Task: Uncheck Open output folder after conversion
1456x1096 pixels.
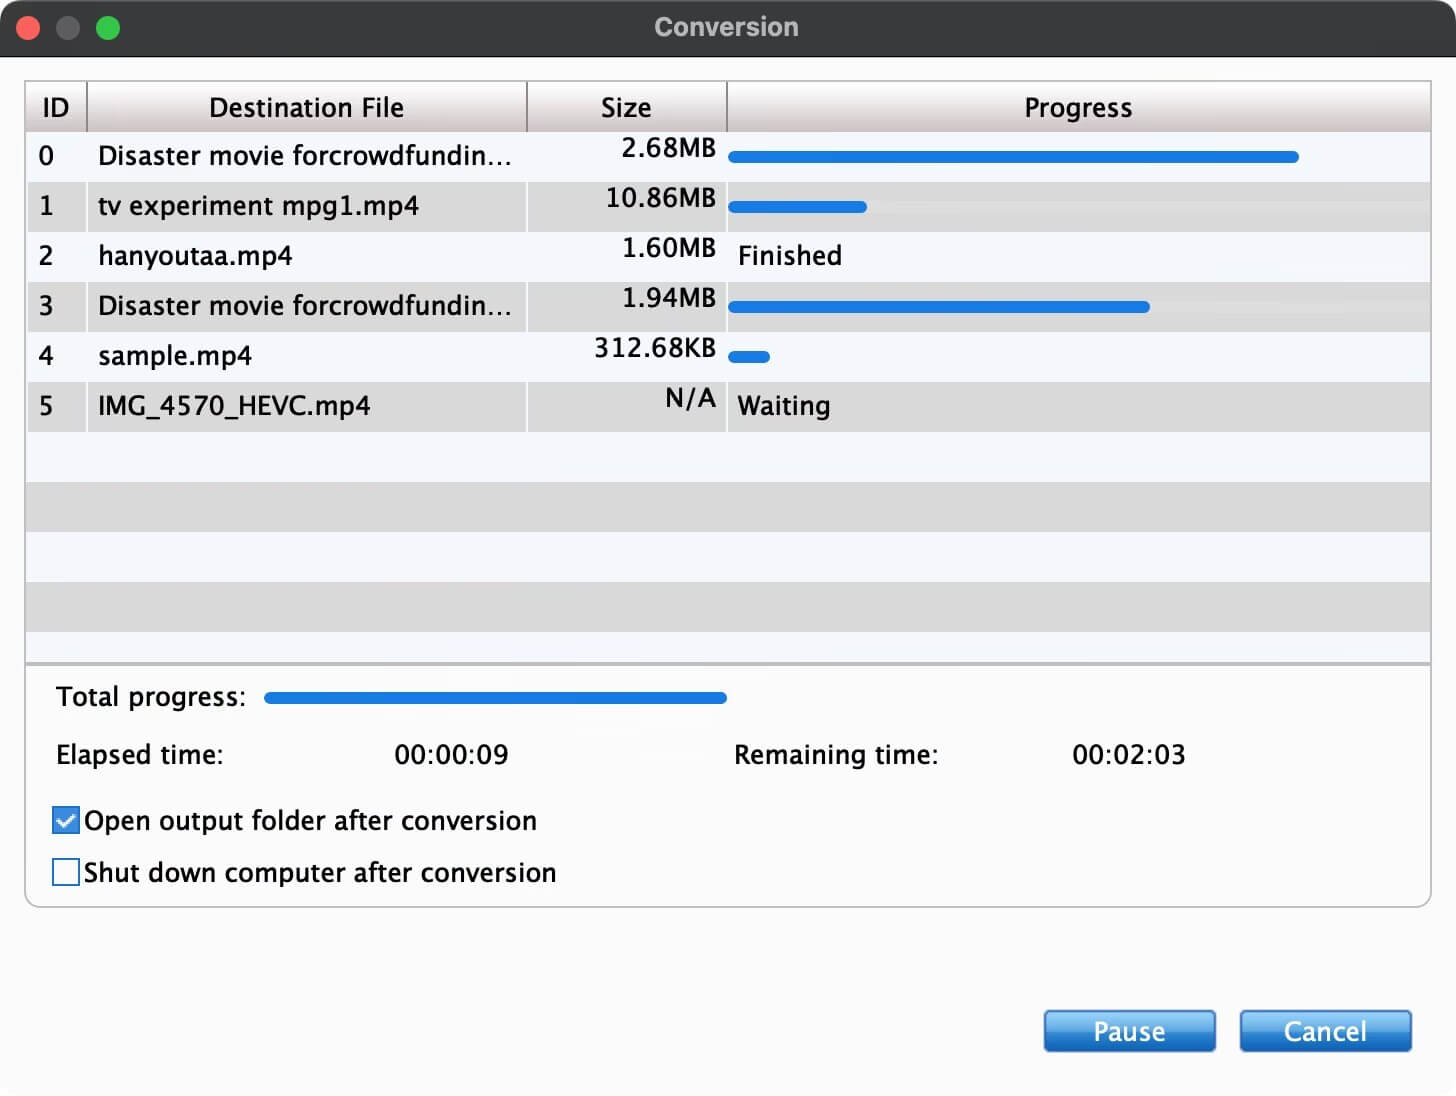Action: [66, 821]
